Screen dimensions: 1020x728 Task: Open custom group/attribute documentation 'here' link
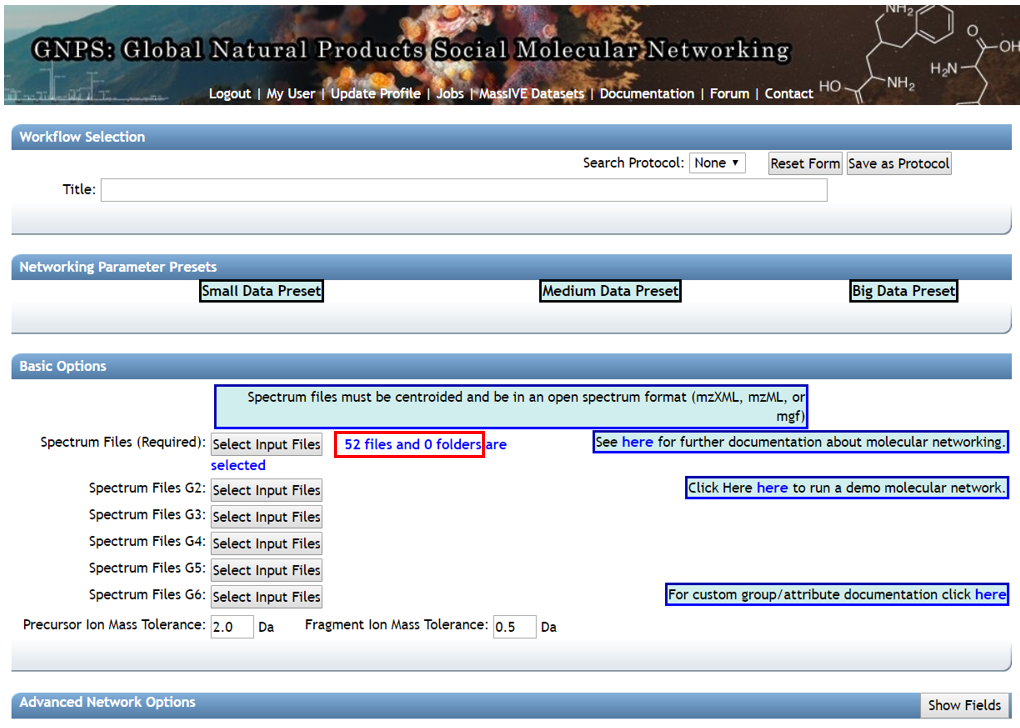[989, 595]
